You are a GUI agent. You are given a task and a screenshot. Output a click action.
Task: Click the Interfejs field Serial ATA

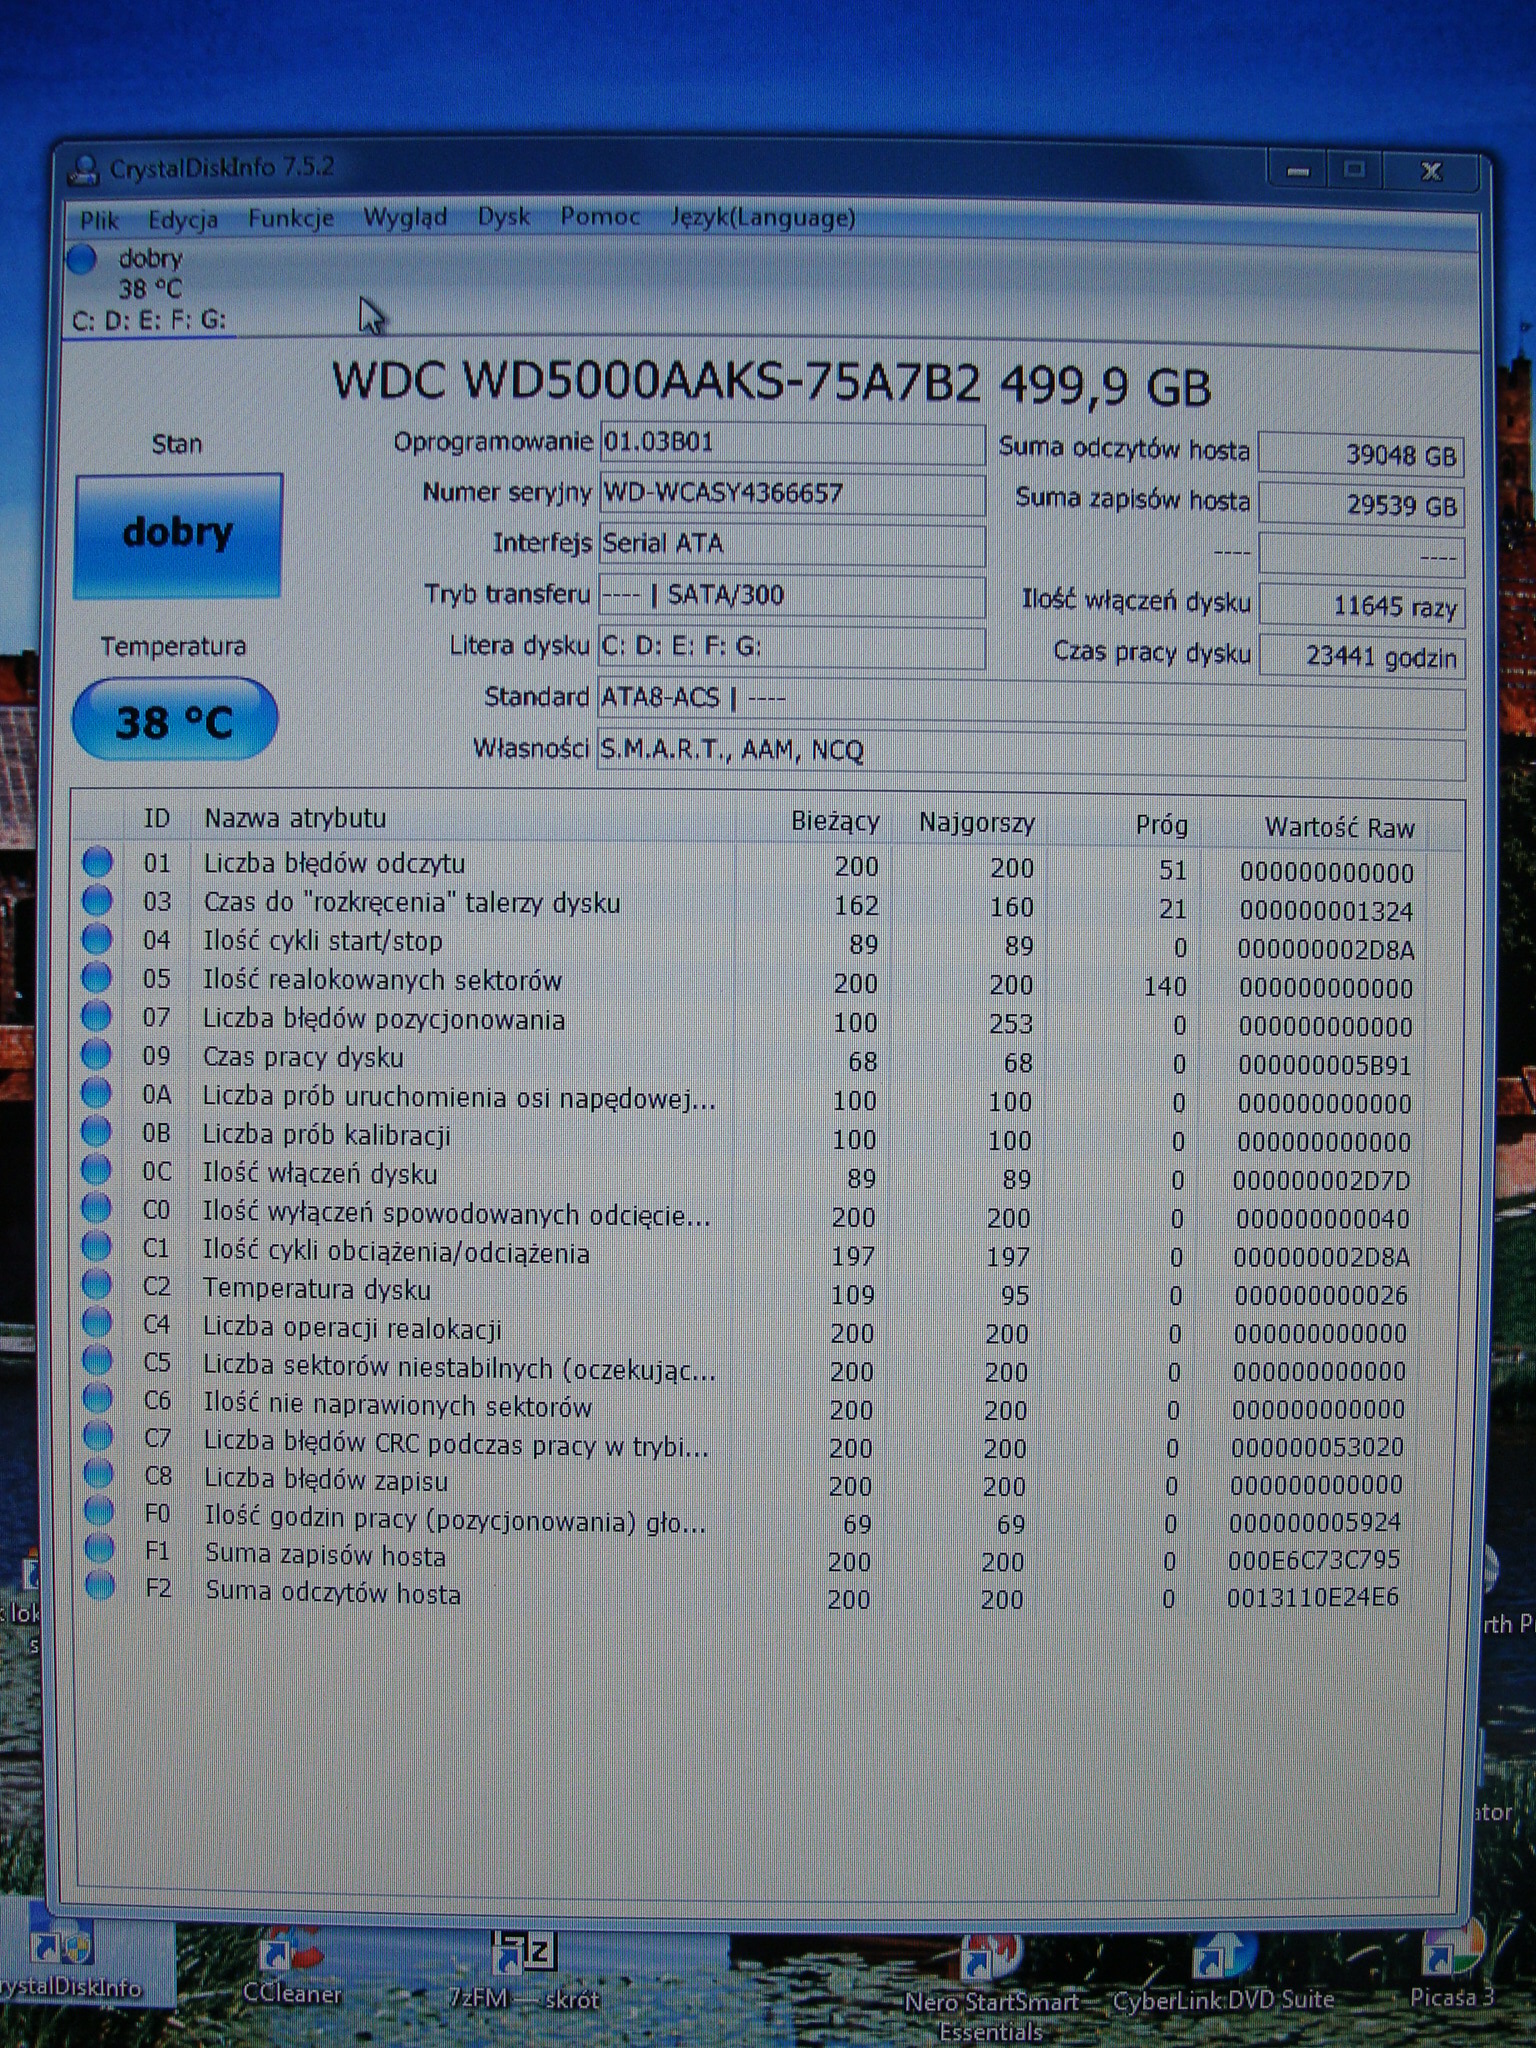coord(792,545)
